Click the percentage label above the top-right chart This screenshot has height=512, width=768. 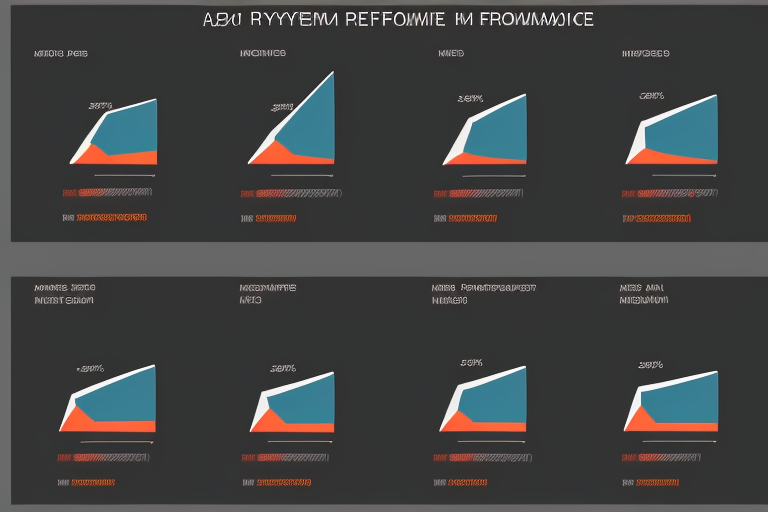coord(652,96)
